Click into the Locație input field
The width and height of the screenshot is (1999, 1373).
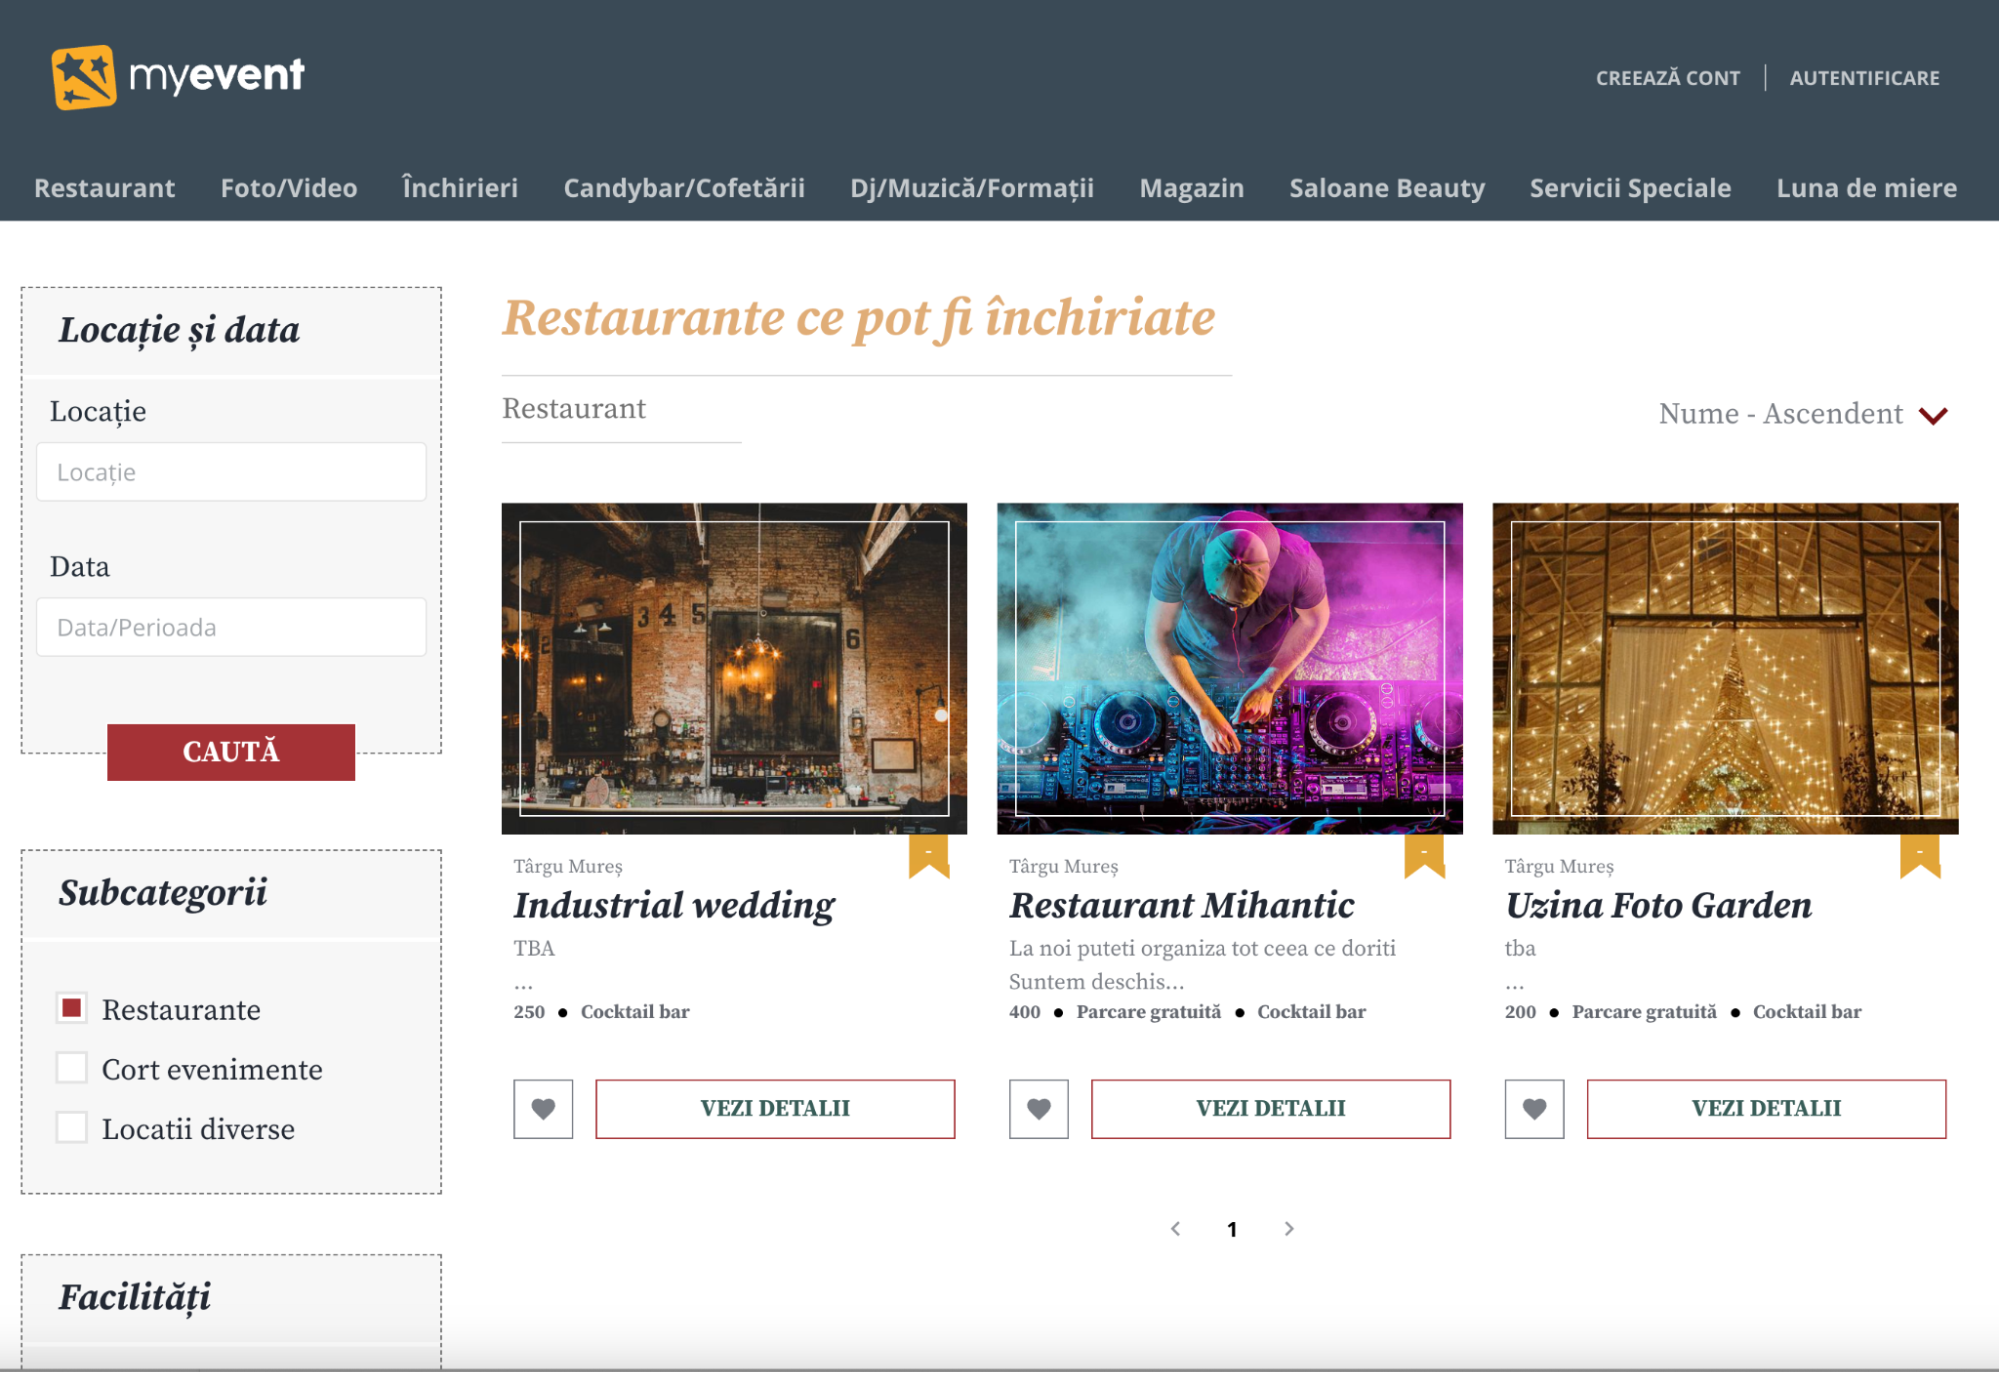[231, 472]
